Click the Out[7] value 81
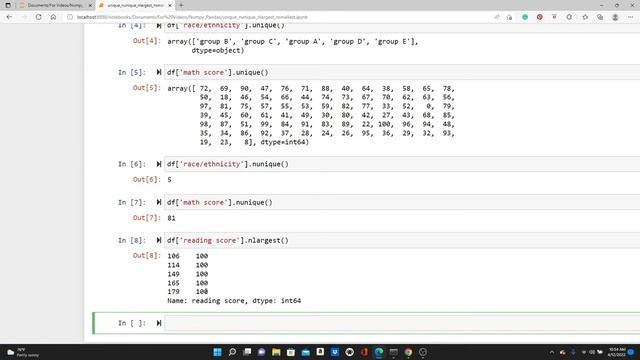 coord(171,218)
